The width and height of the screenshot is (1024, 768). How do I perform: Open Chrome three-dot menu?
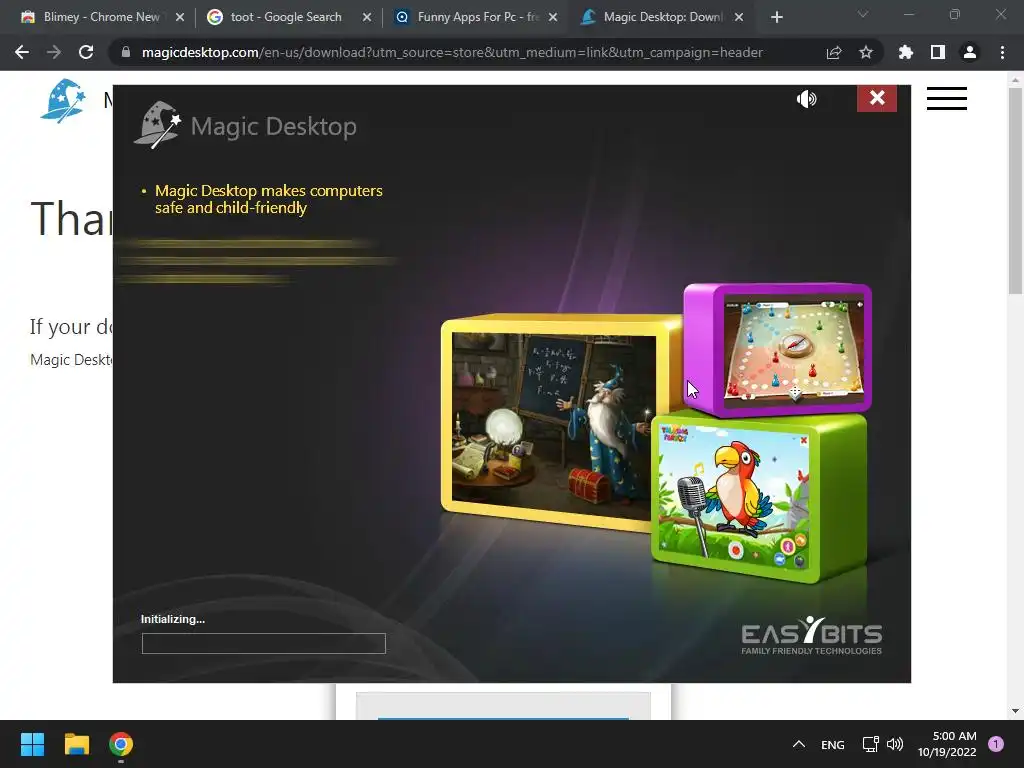point(1002,52)
